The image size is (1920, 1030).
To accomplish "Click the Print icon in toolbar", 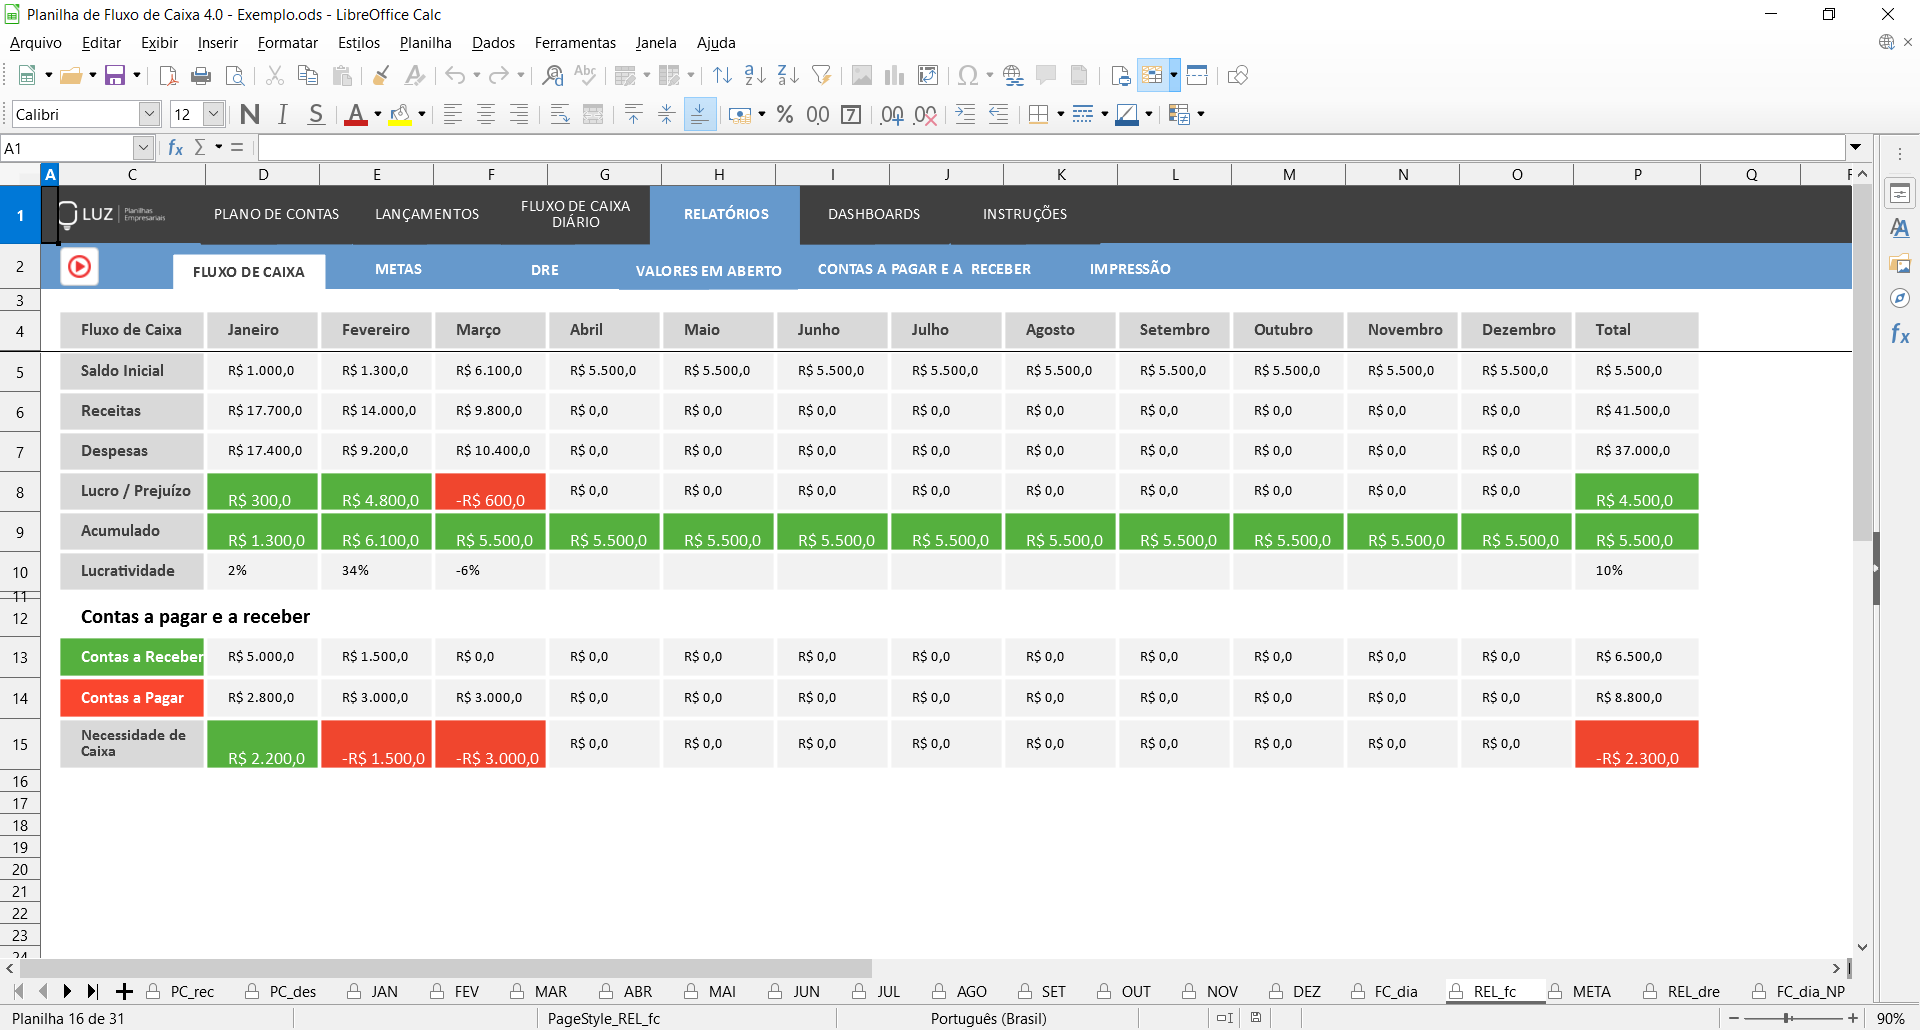I will (x=201, y=76).
